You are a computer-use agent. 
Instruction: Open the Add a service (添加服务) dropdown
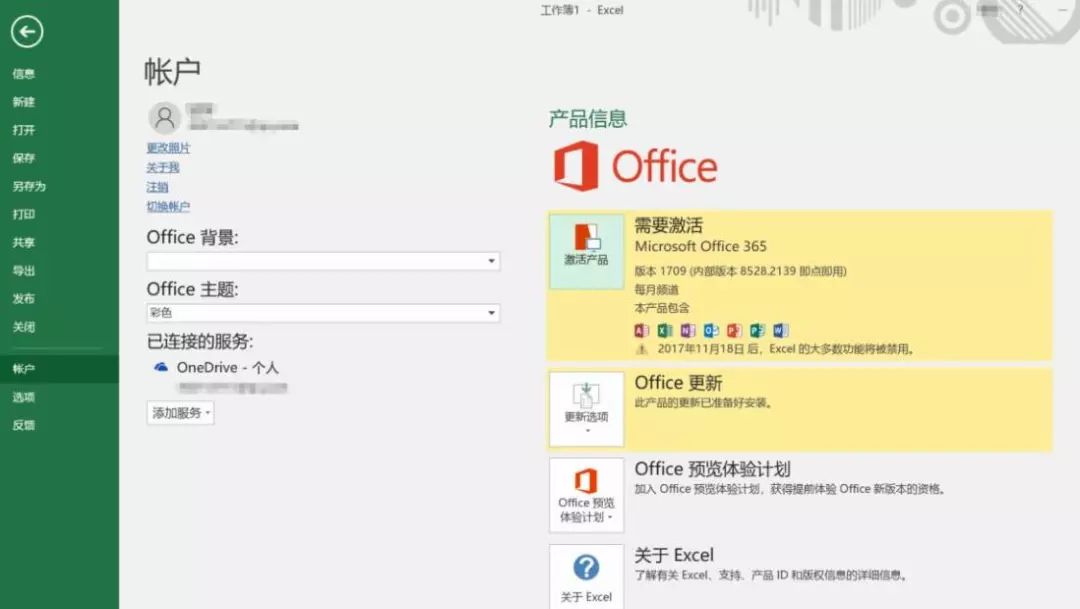(x=180, y=413)
